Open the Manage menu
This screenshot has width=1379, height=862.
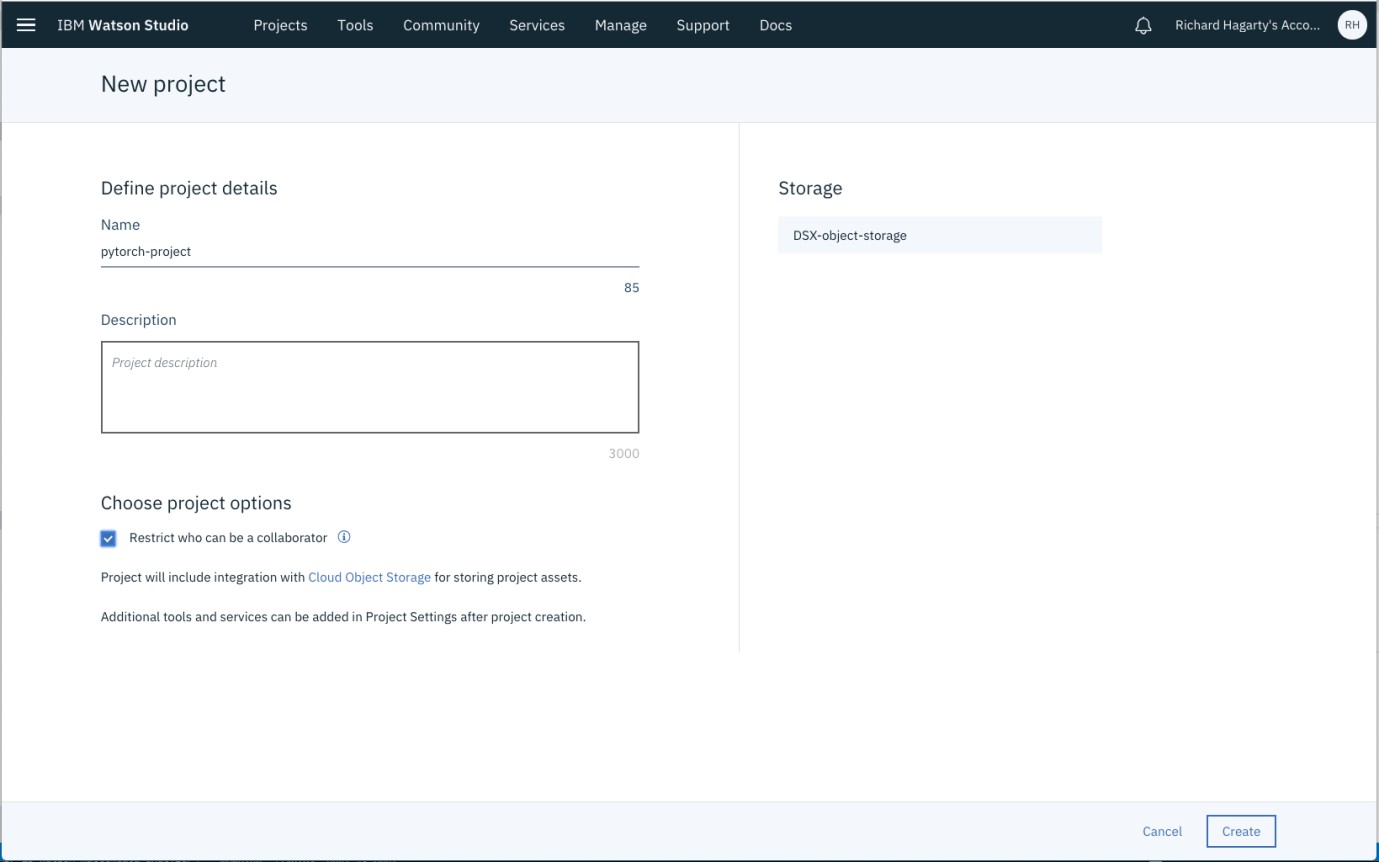coord(620,25)
